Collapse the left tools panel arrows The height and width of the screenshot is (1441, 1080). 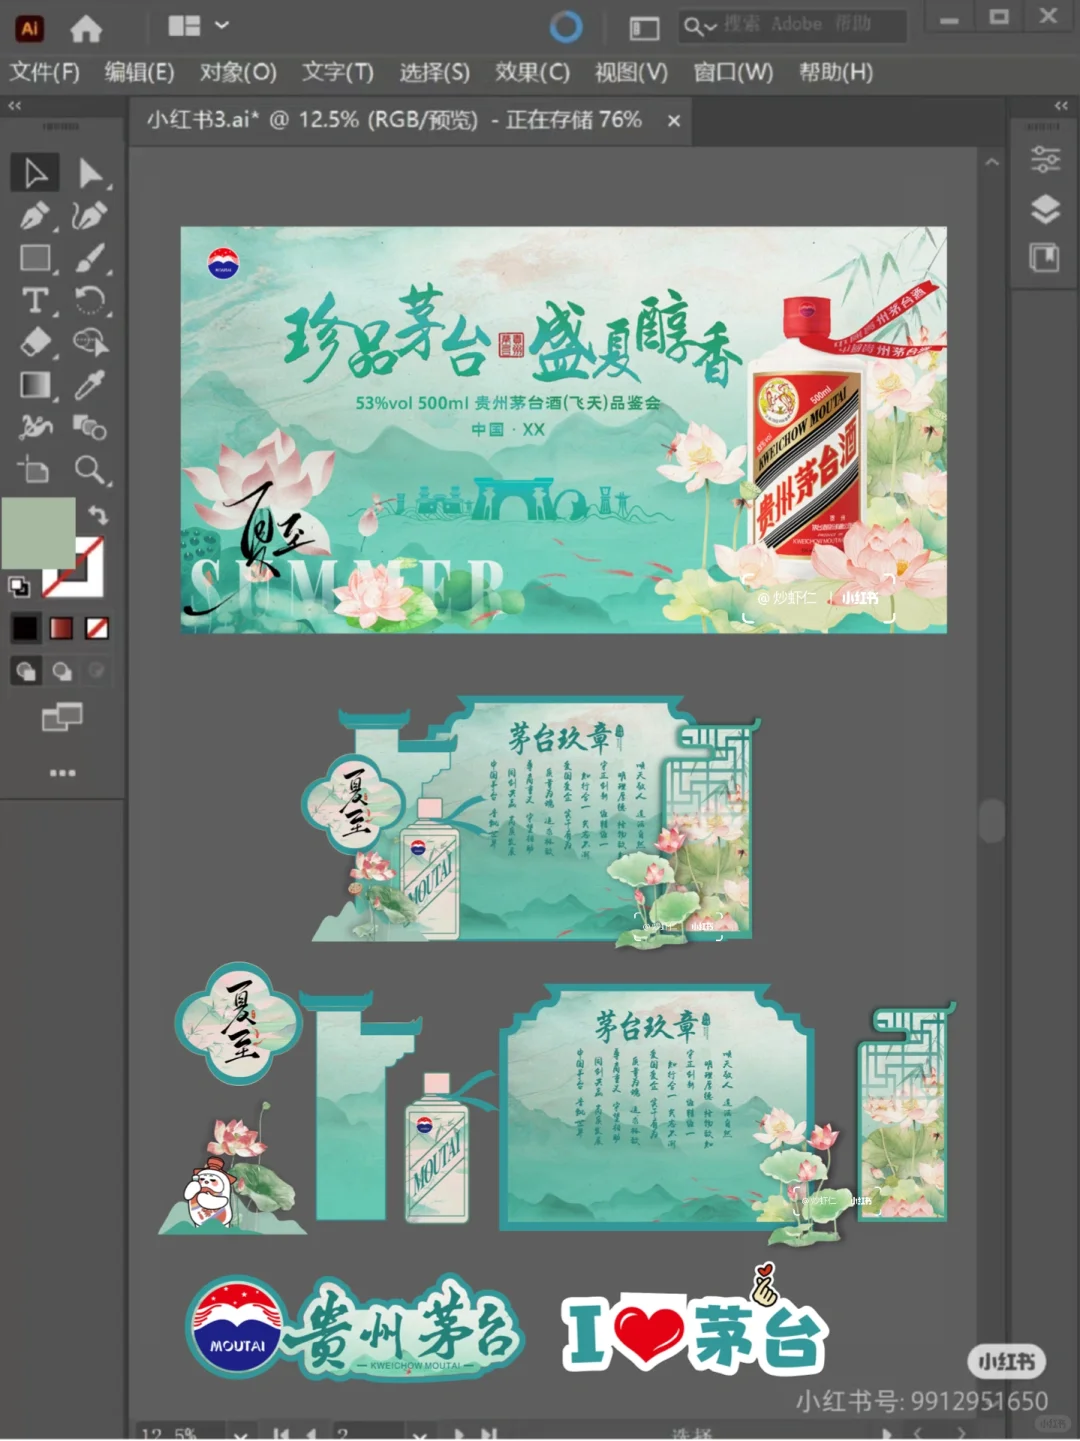(15, 105)
